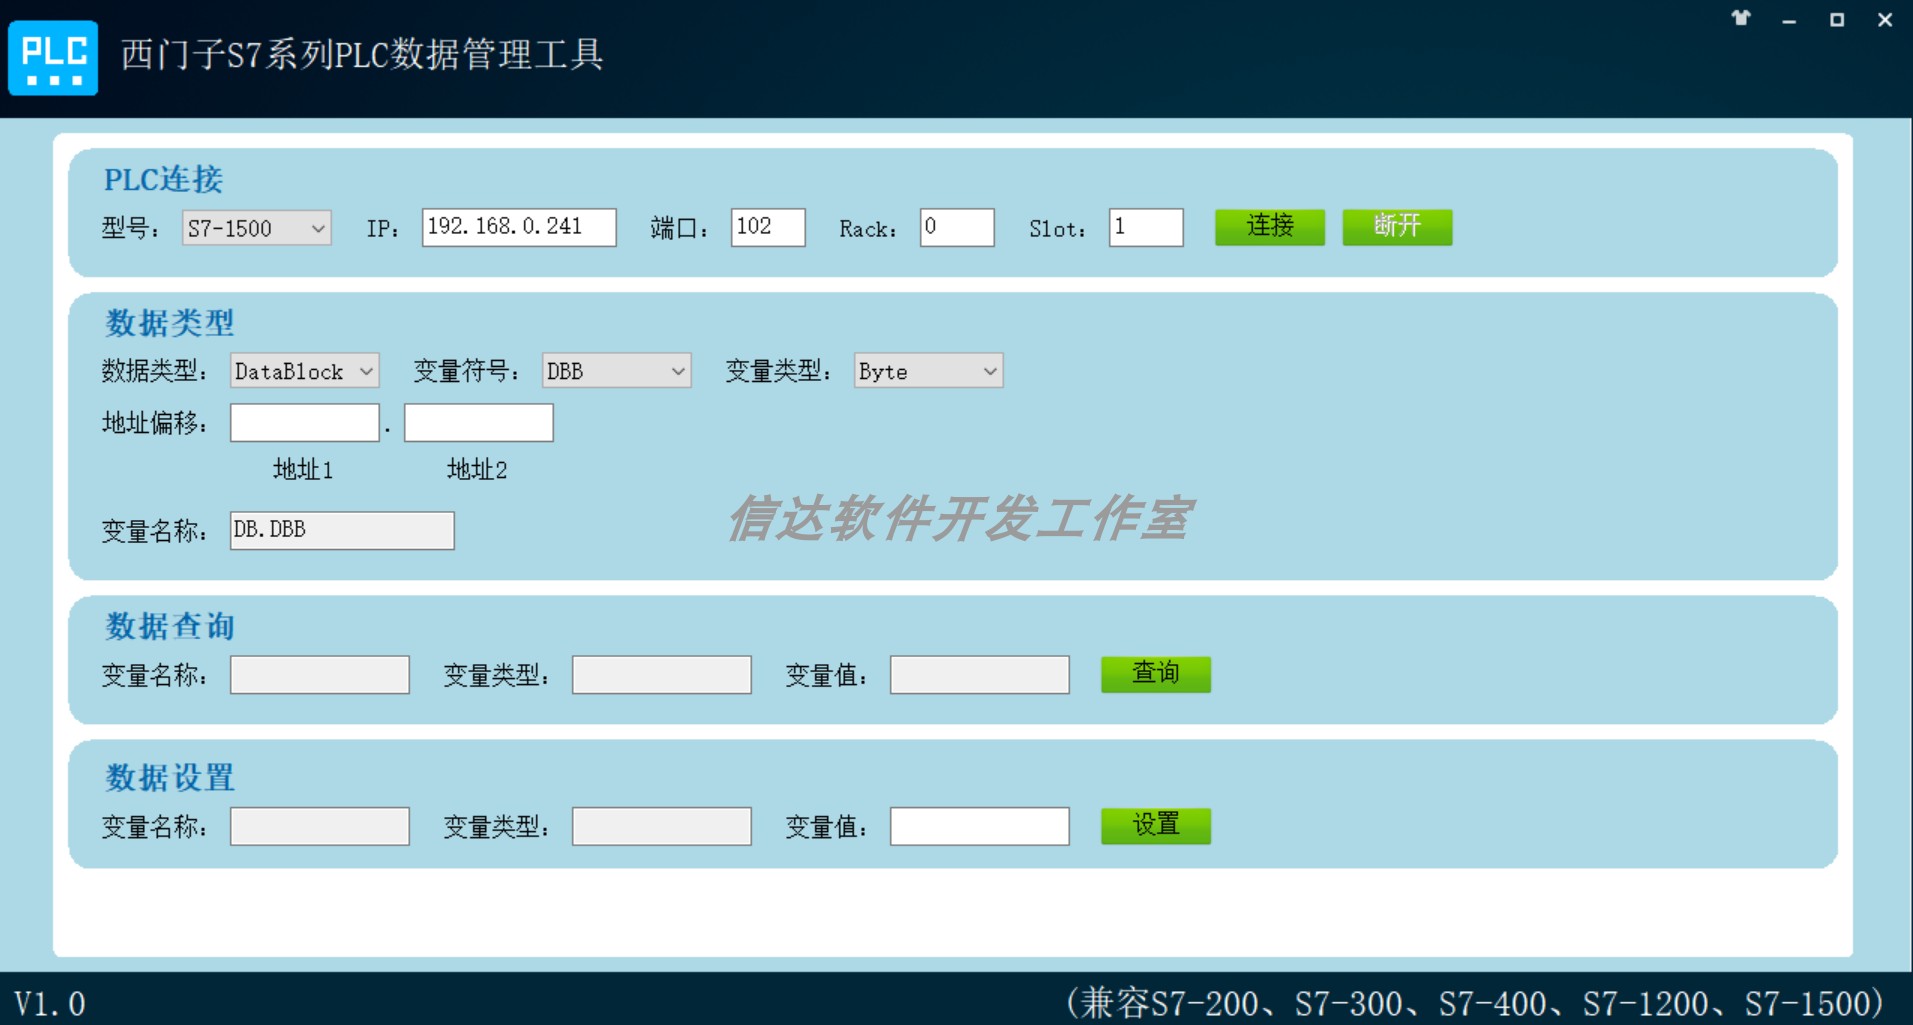
Task: Click the 地址1 caption
Action: pos(303,470)
